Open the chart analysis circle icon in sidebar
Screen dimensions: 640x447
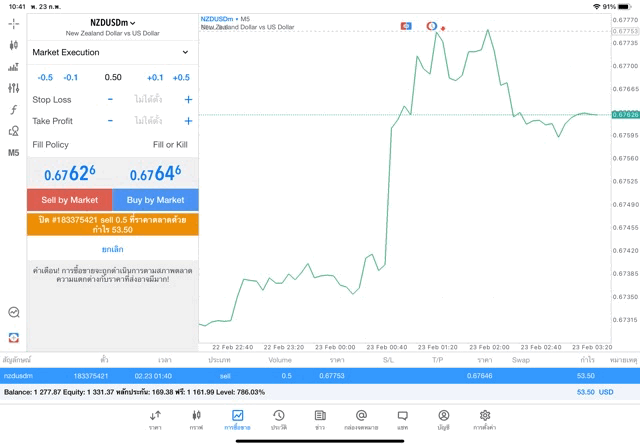click(x=13, y=312)
